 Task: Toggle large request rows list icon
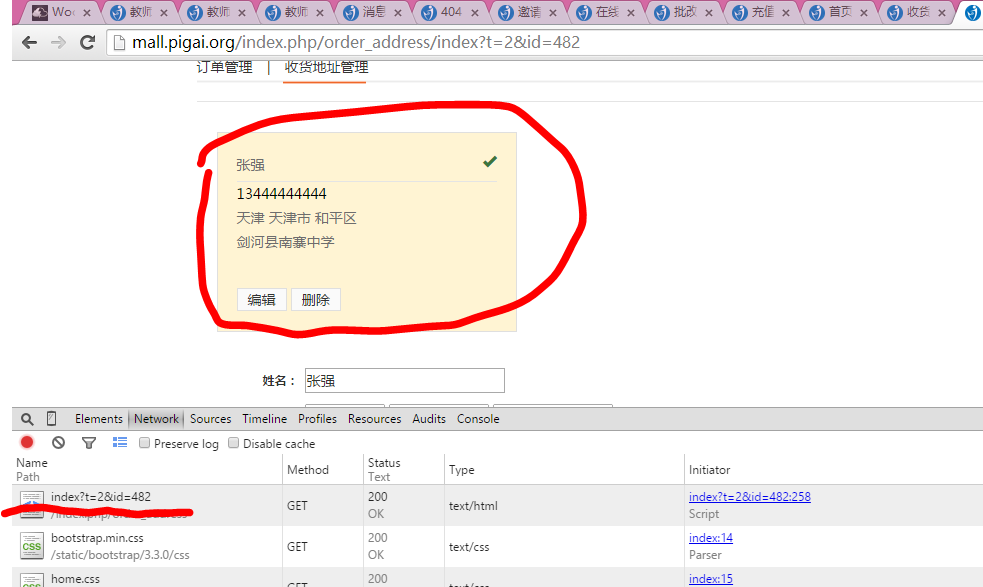tap(120, 443)
